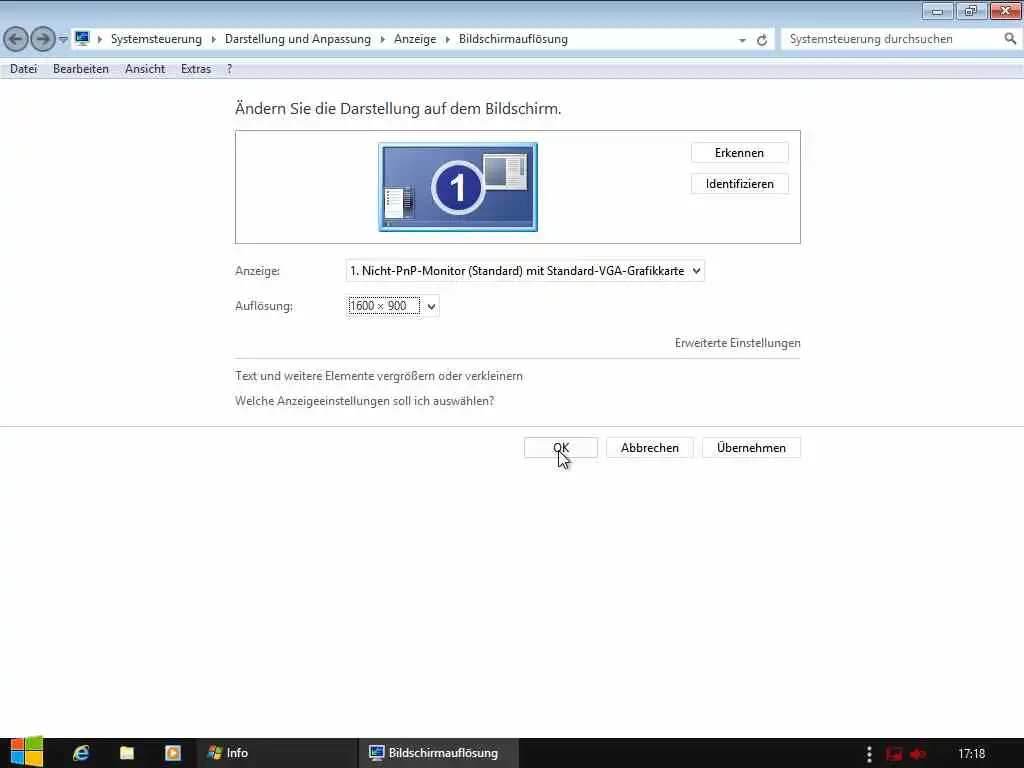Click the Übernehmen button
The height and width of the screenshot is (768, 1024).
pos(751,448)
